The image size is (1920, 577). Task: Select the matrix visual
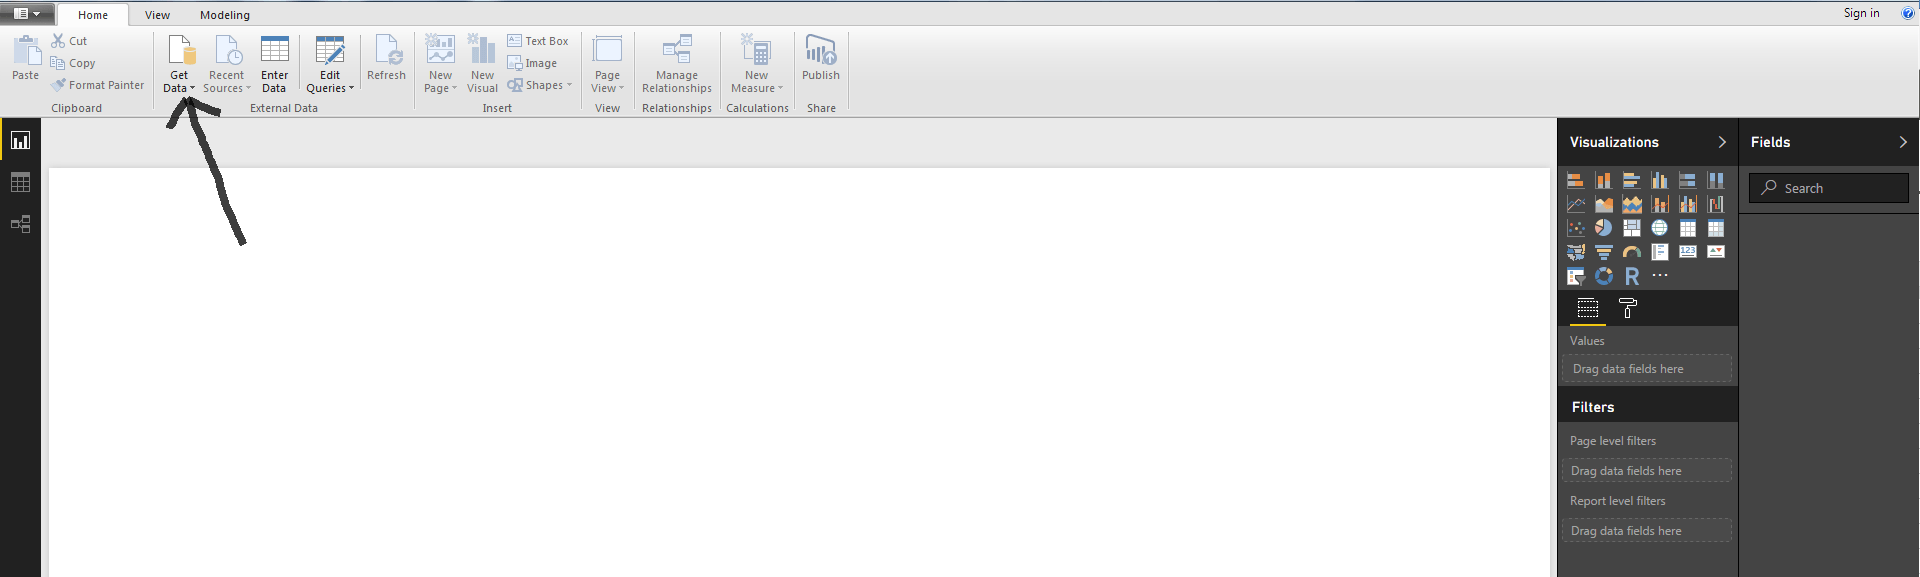1716,228
